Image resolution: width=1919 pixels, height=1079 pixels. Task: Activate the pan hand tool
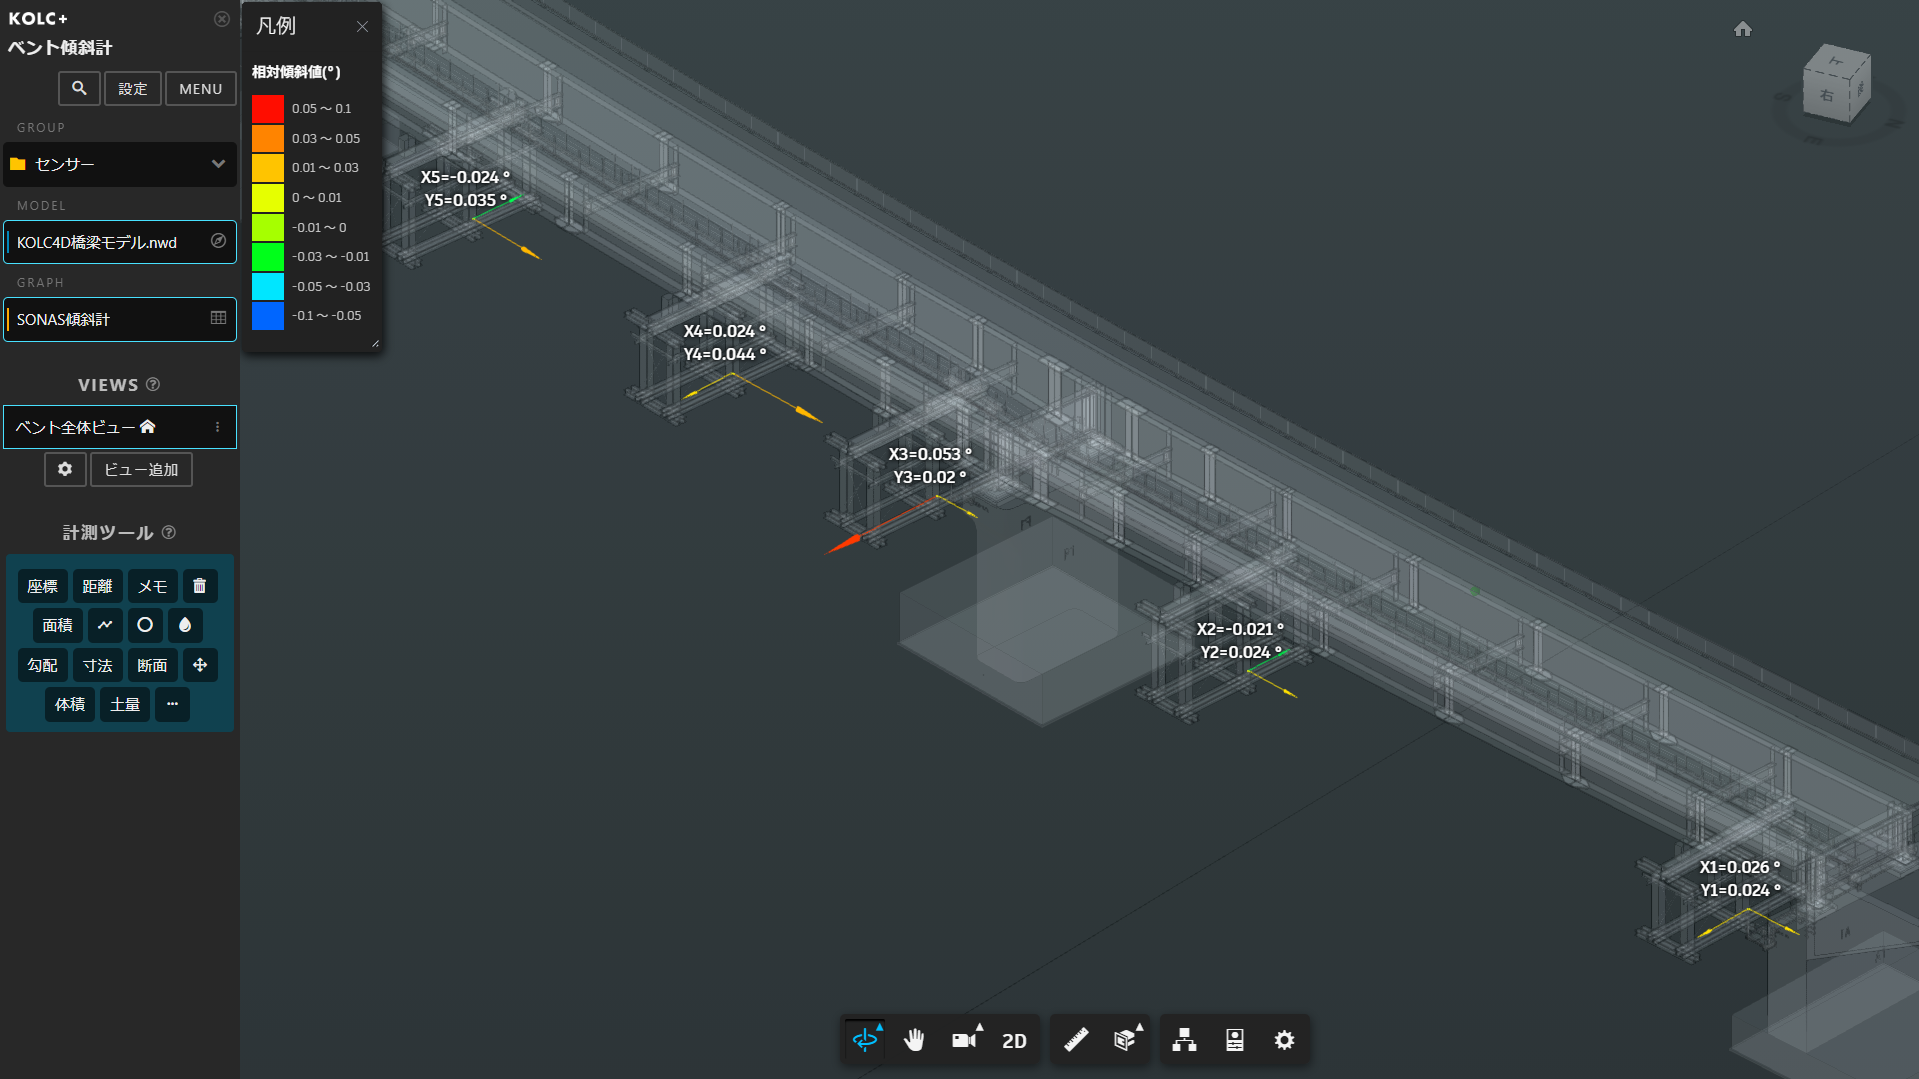(914, 1040)
